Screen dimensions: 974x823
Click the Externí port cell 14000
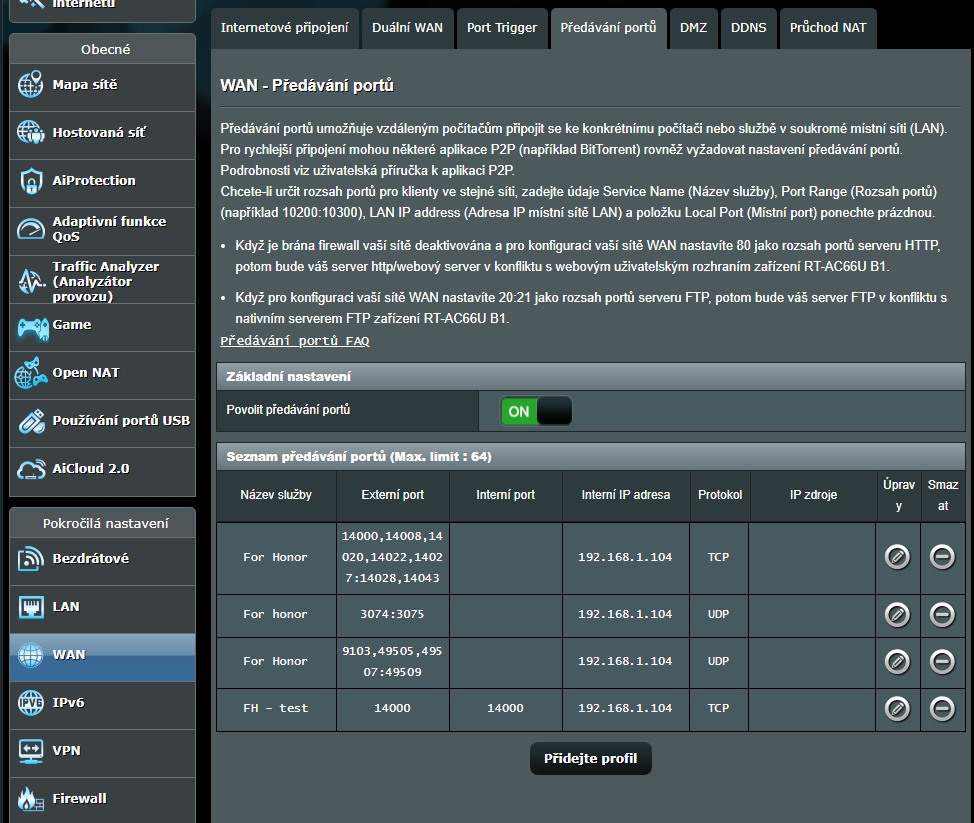point(391,708)
